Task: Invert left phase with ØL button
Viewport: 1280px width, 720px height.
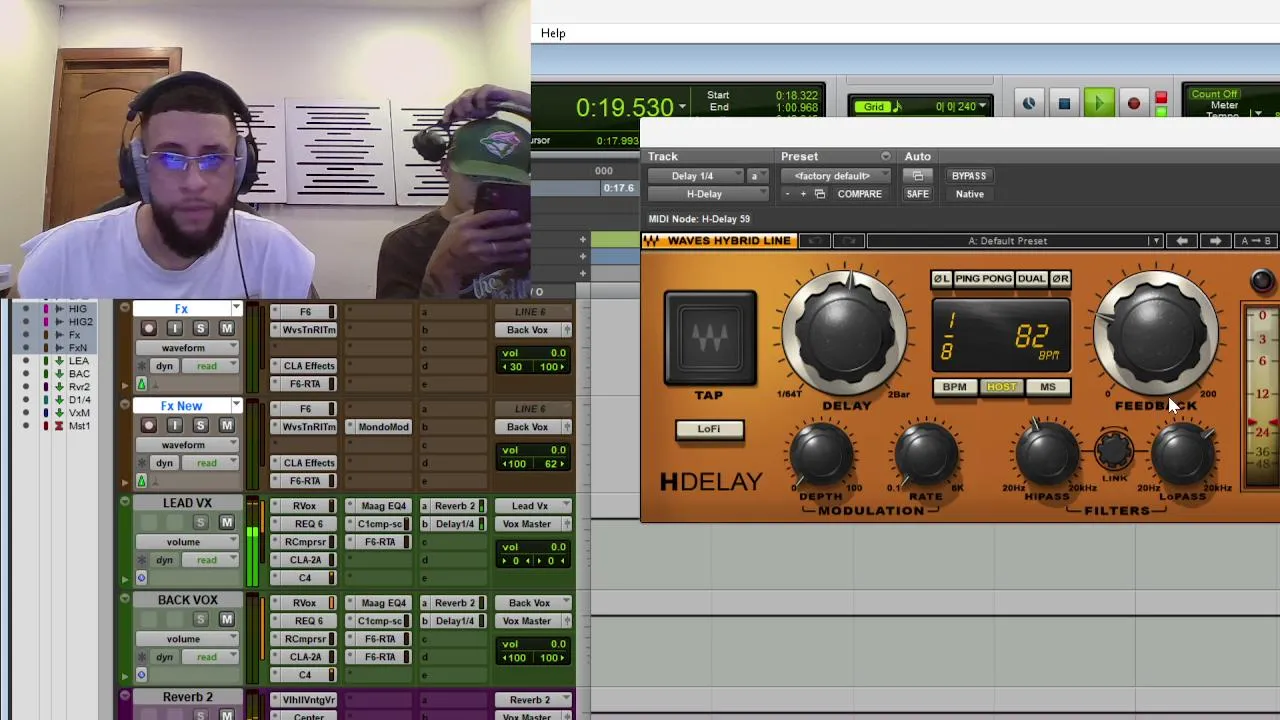Action: click(x=941, y=279)
